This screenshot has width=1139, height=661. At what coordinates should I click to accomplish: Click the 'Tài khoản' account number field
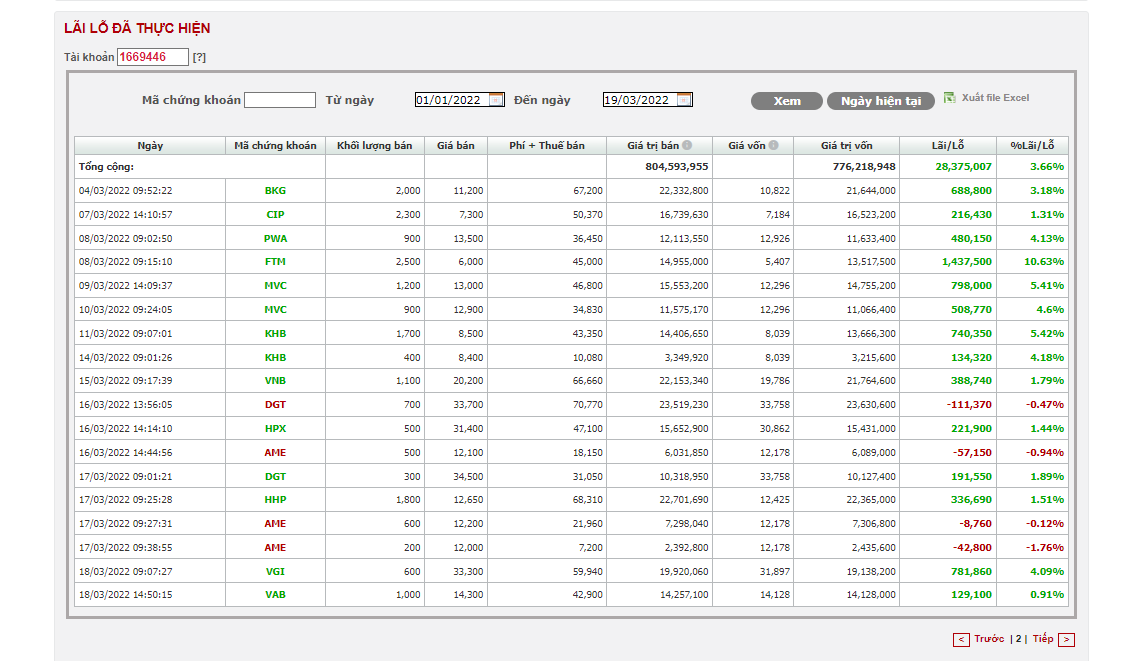coord(153,57)
